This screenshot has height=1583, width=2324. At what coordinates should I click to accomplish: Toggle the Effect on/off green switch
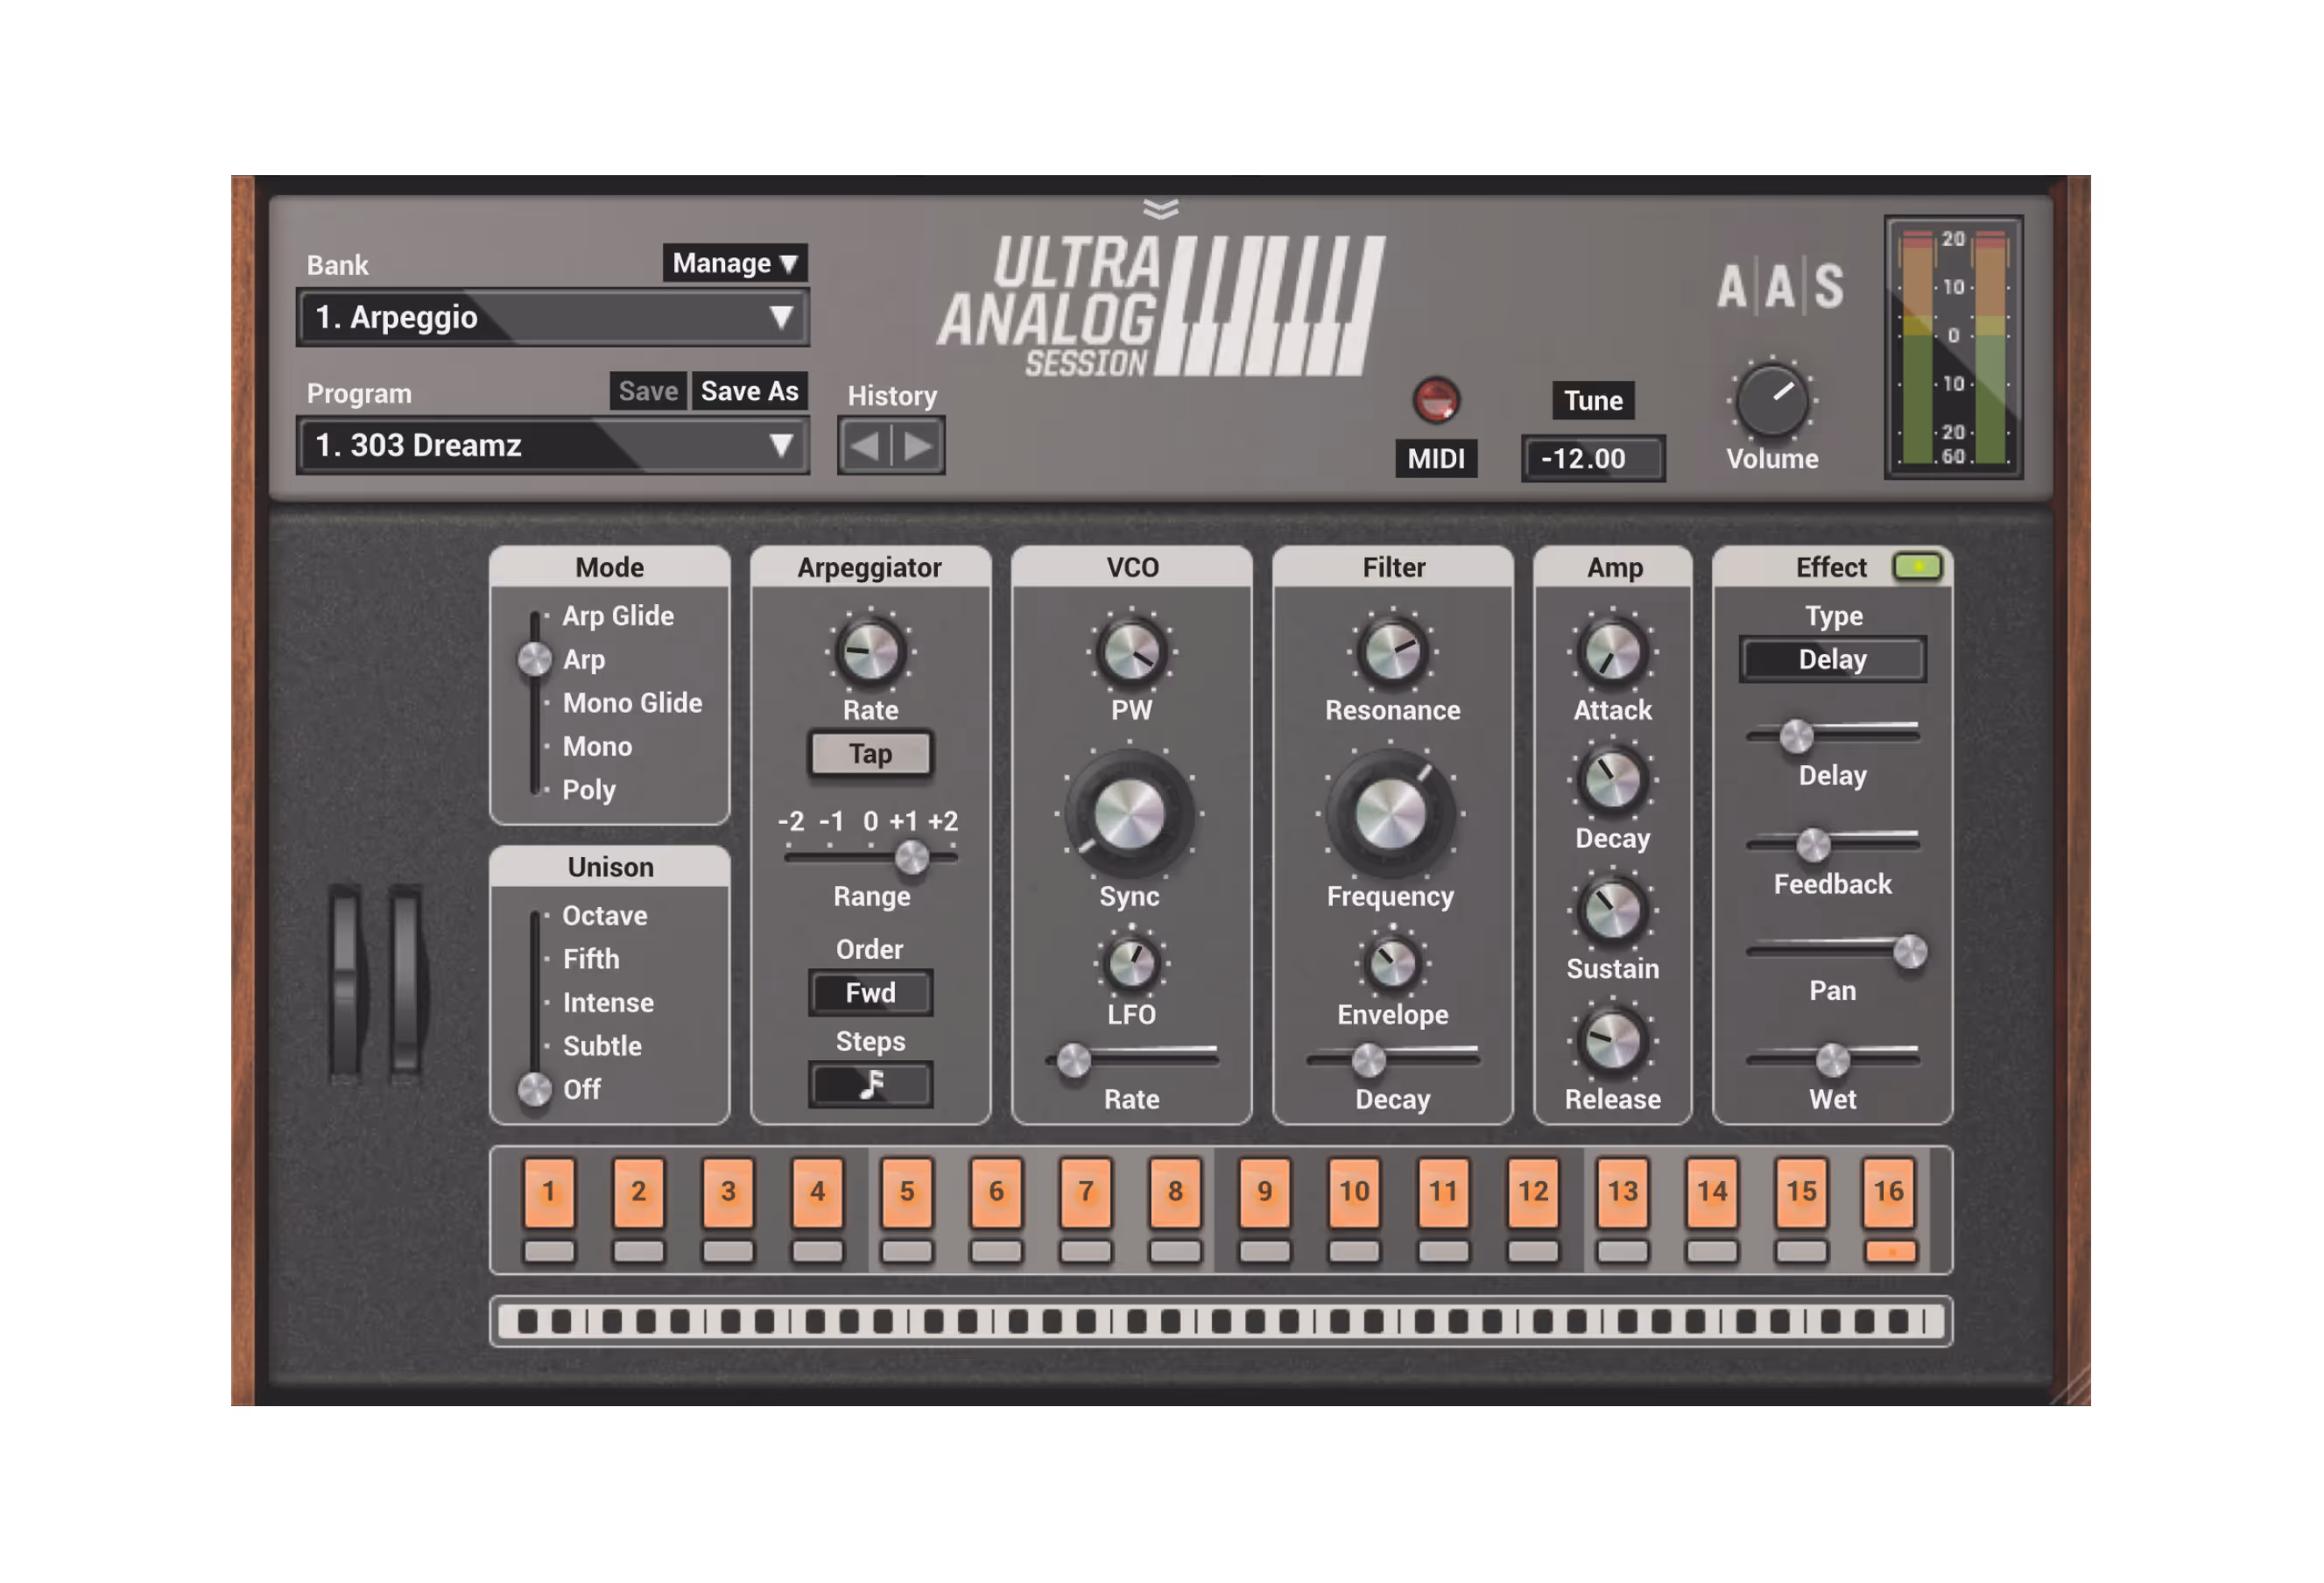pyautogui.click(x=1917, y=567)
